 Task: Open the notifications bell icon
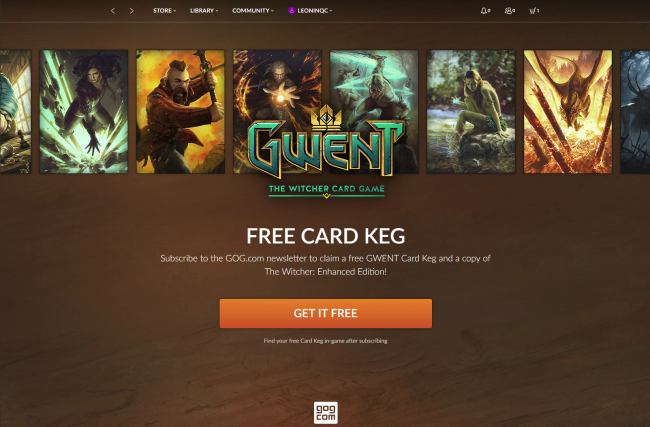coord(485,11)
